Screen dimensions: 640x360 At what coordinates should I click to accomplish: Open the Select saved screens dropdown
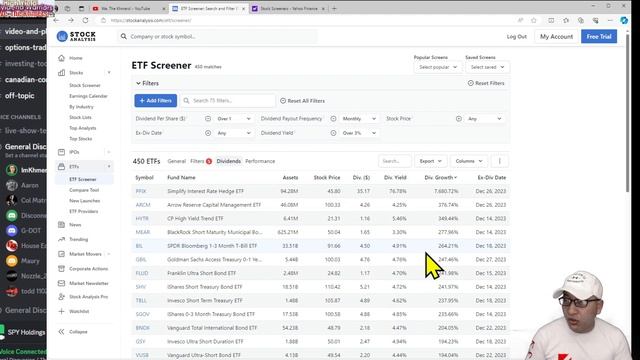(487, 67)
